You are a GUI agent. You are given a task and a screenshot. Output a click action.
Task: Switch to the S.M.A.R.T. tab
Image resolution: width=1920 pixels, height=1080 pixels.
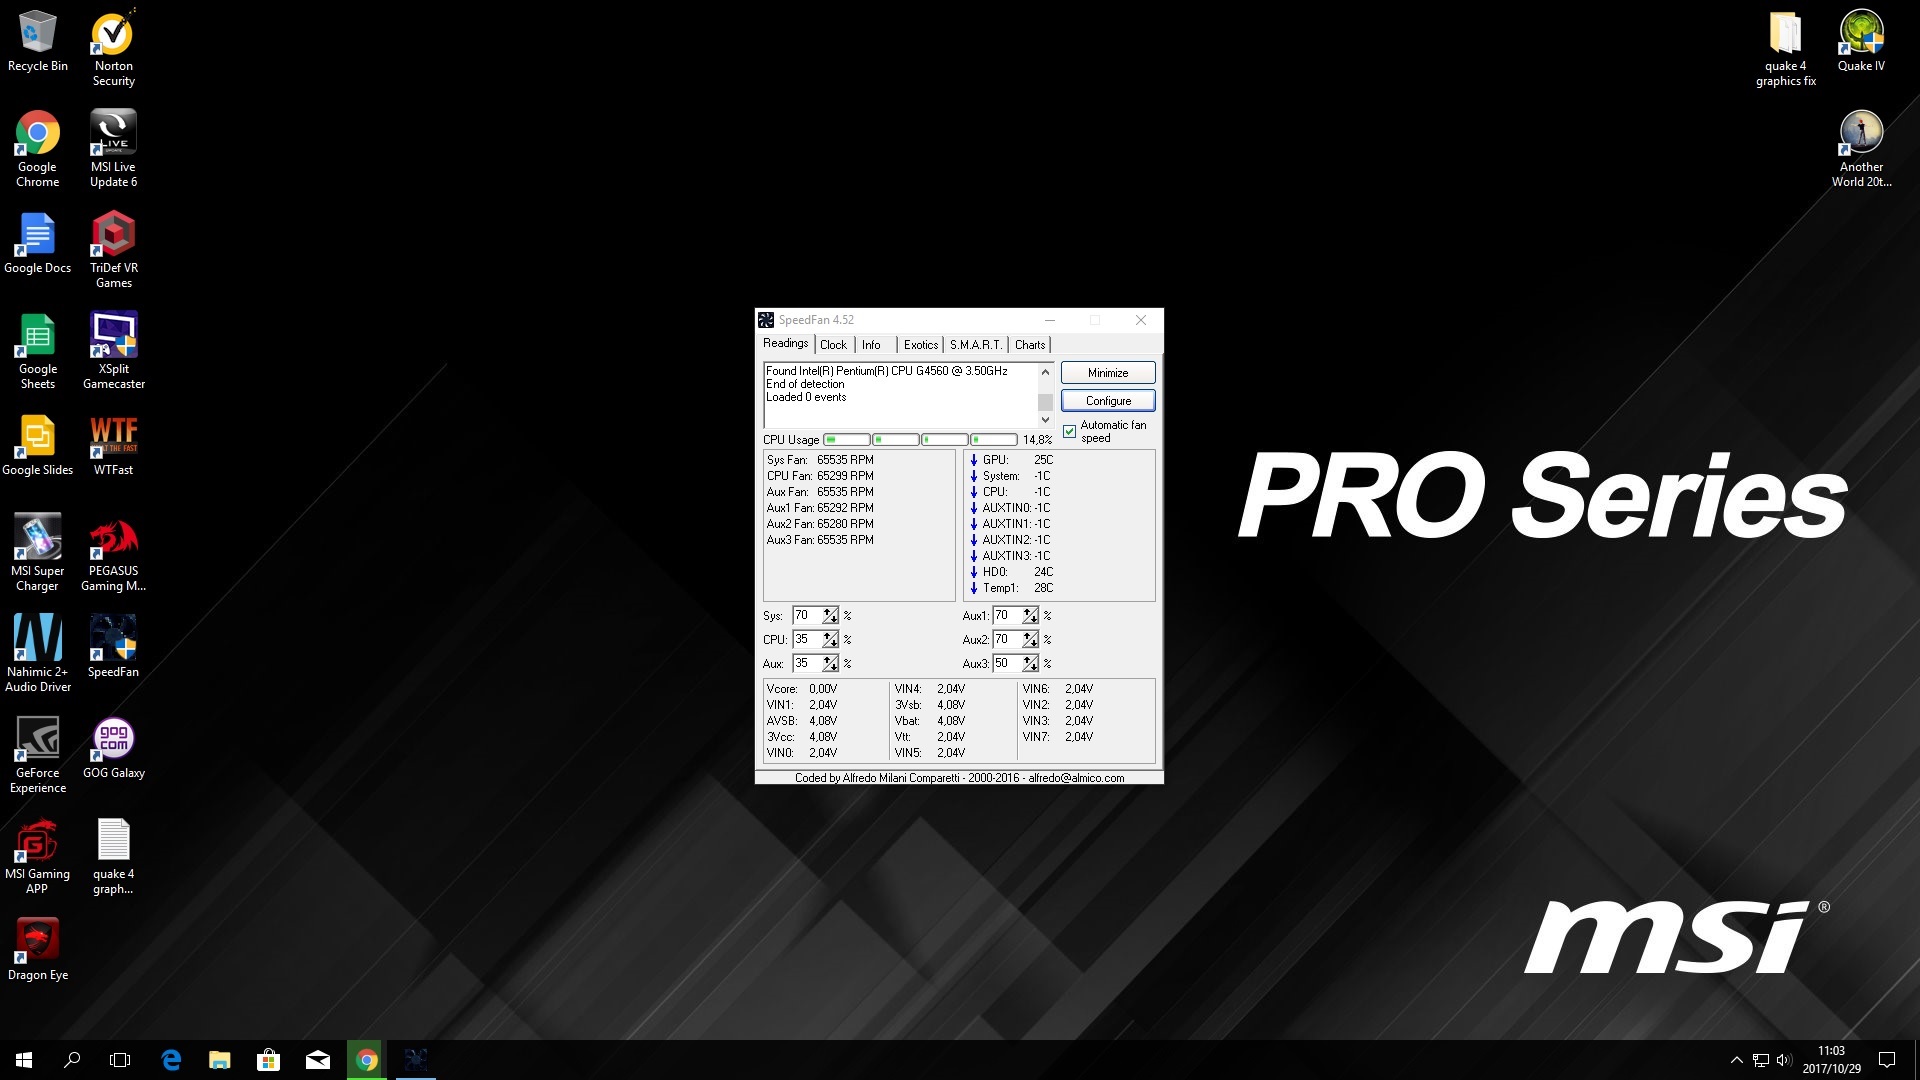coord(975,345)
